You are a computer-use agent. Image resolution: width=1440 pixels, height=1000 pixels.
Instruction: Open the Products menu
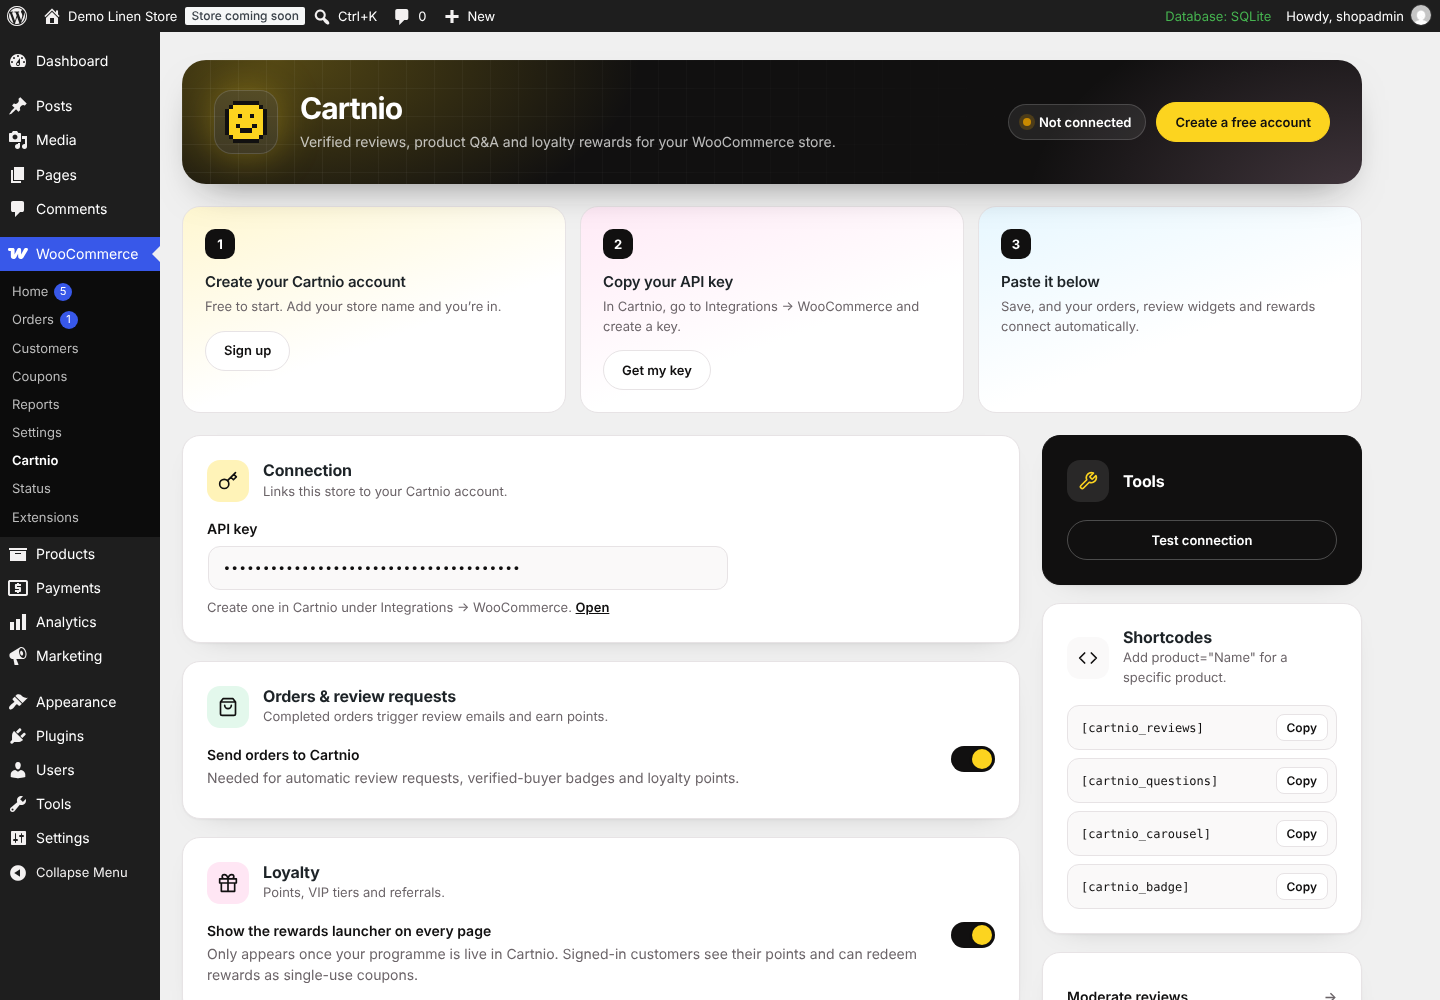tap(80, 554)
